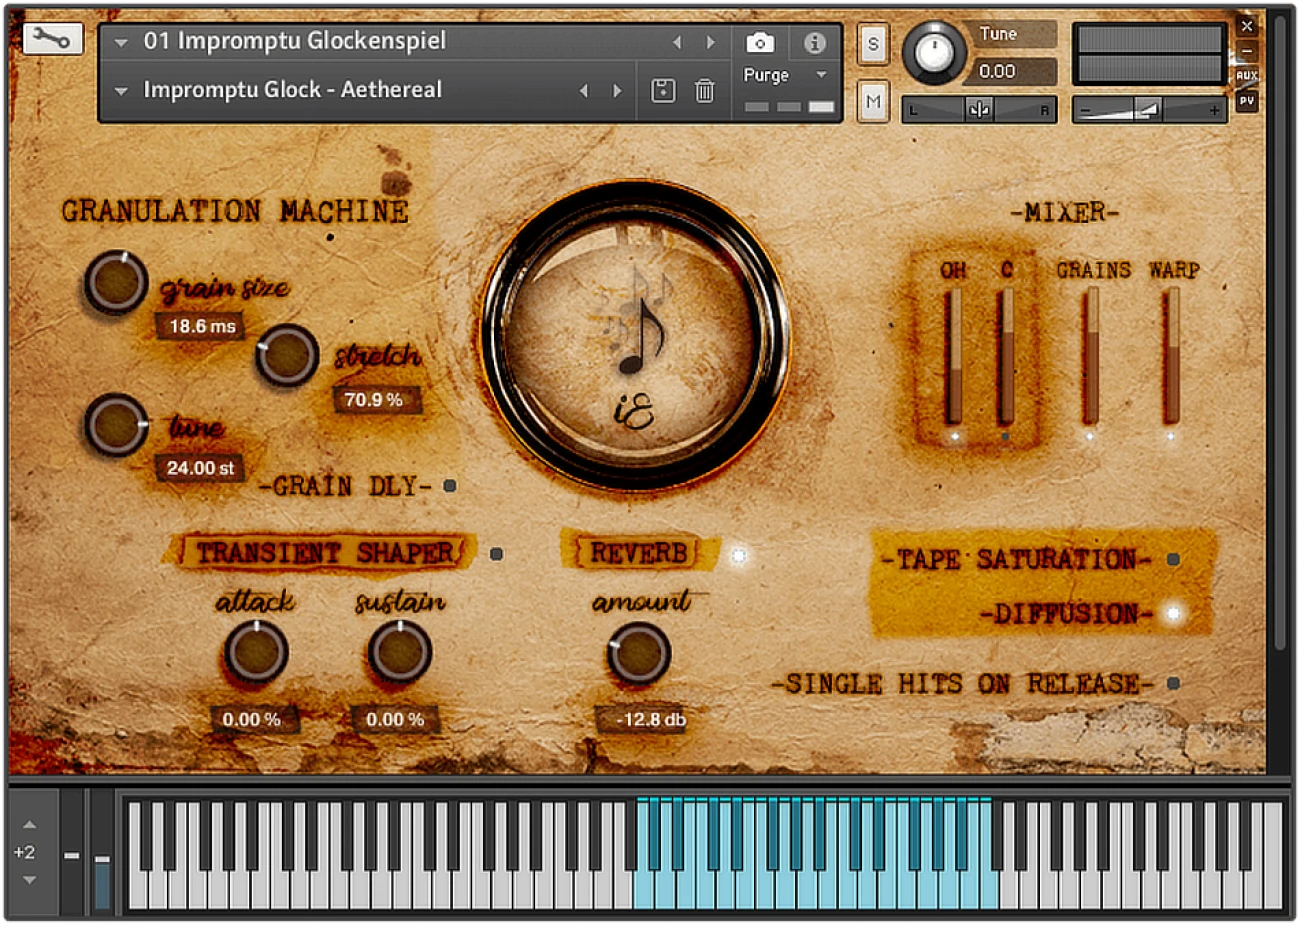Click the AUX sends icon
Image resolution: width=1300 pixels, height=925 pixels.
[1246, 76]
